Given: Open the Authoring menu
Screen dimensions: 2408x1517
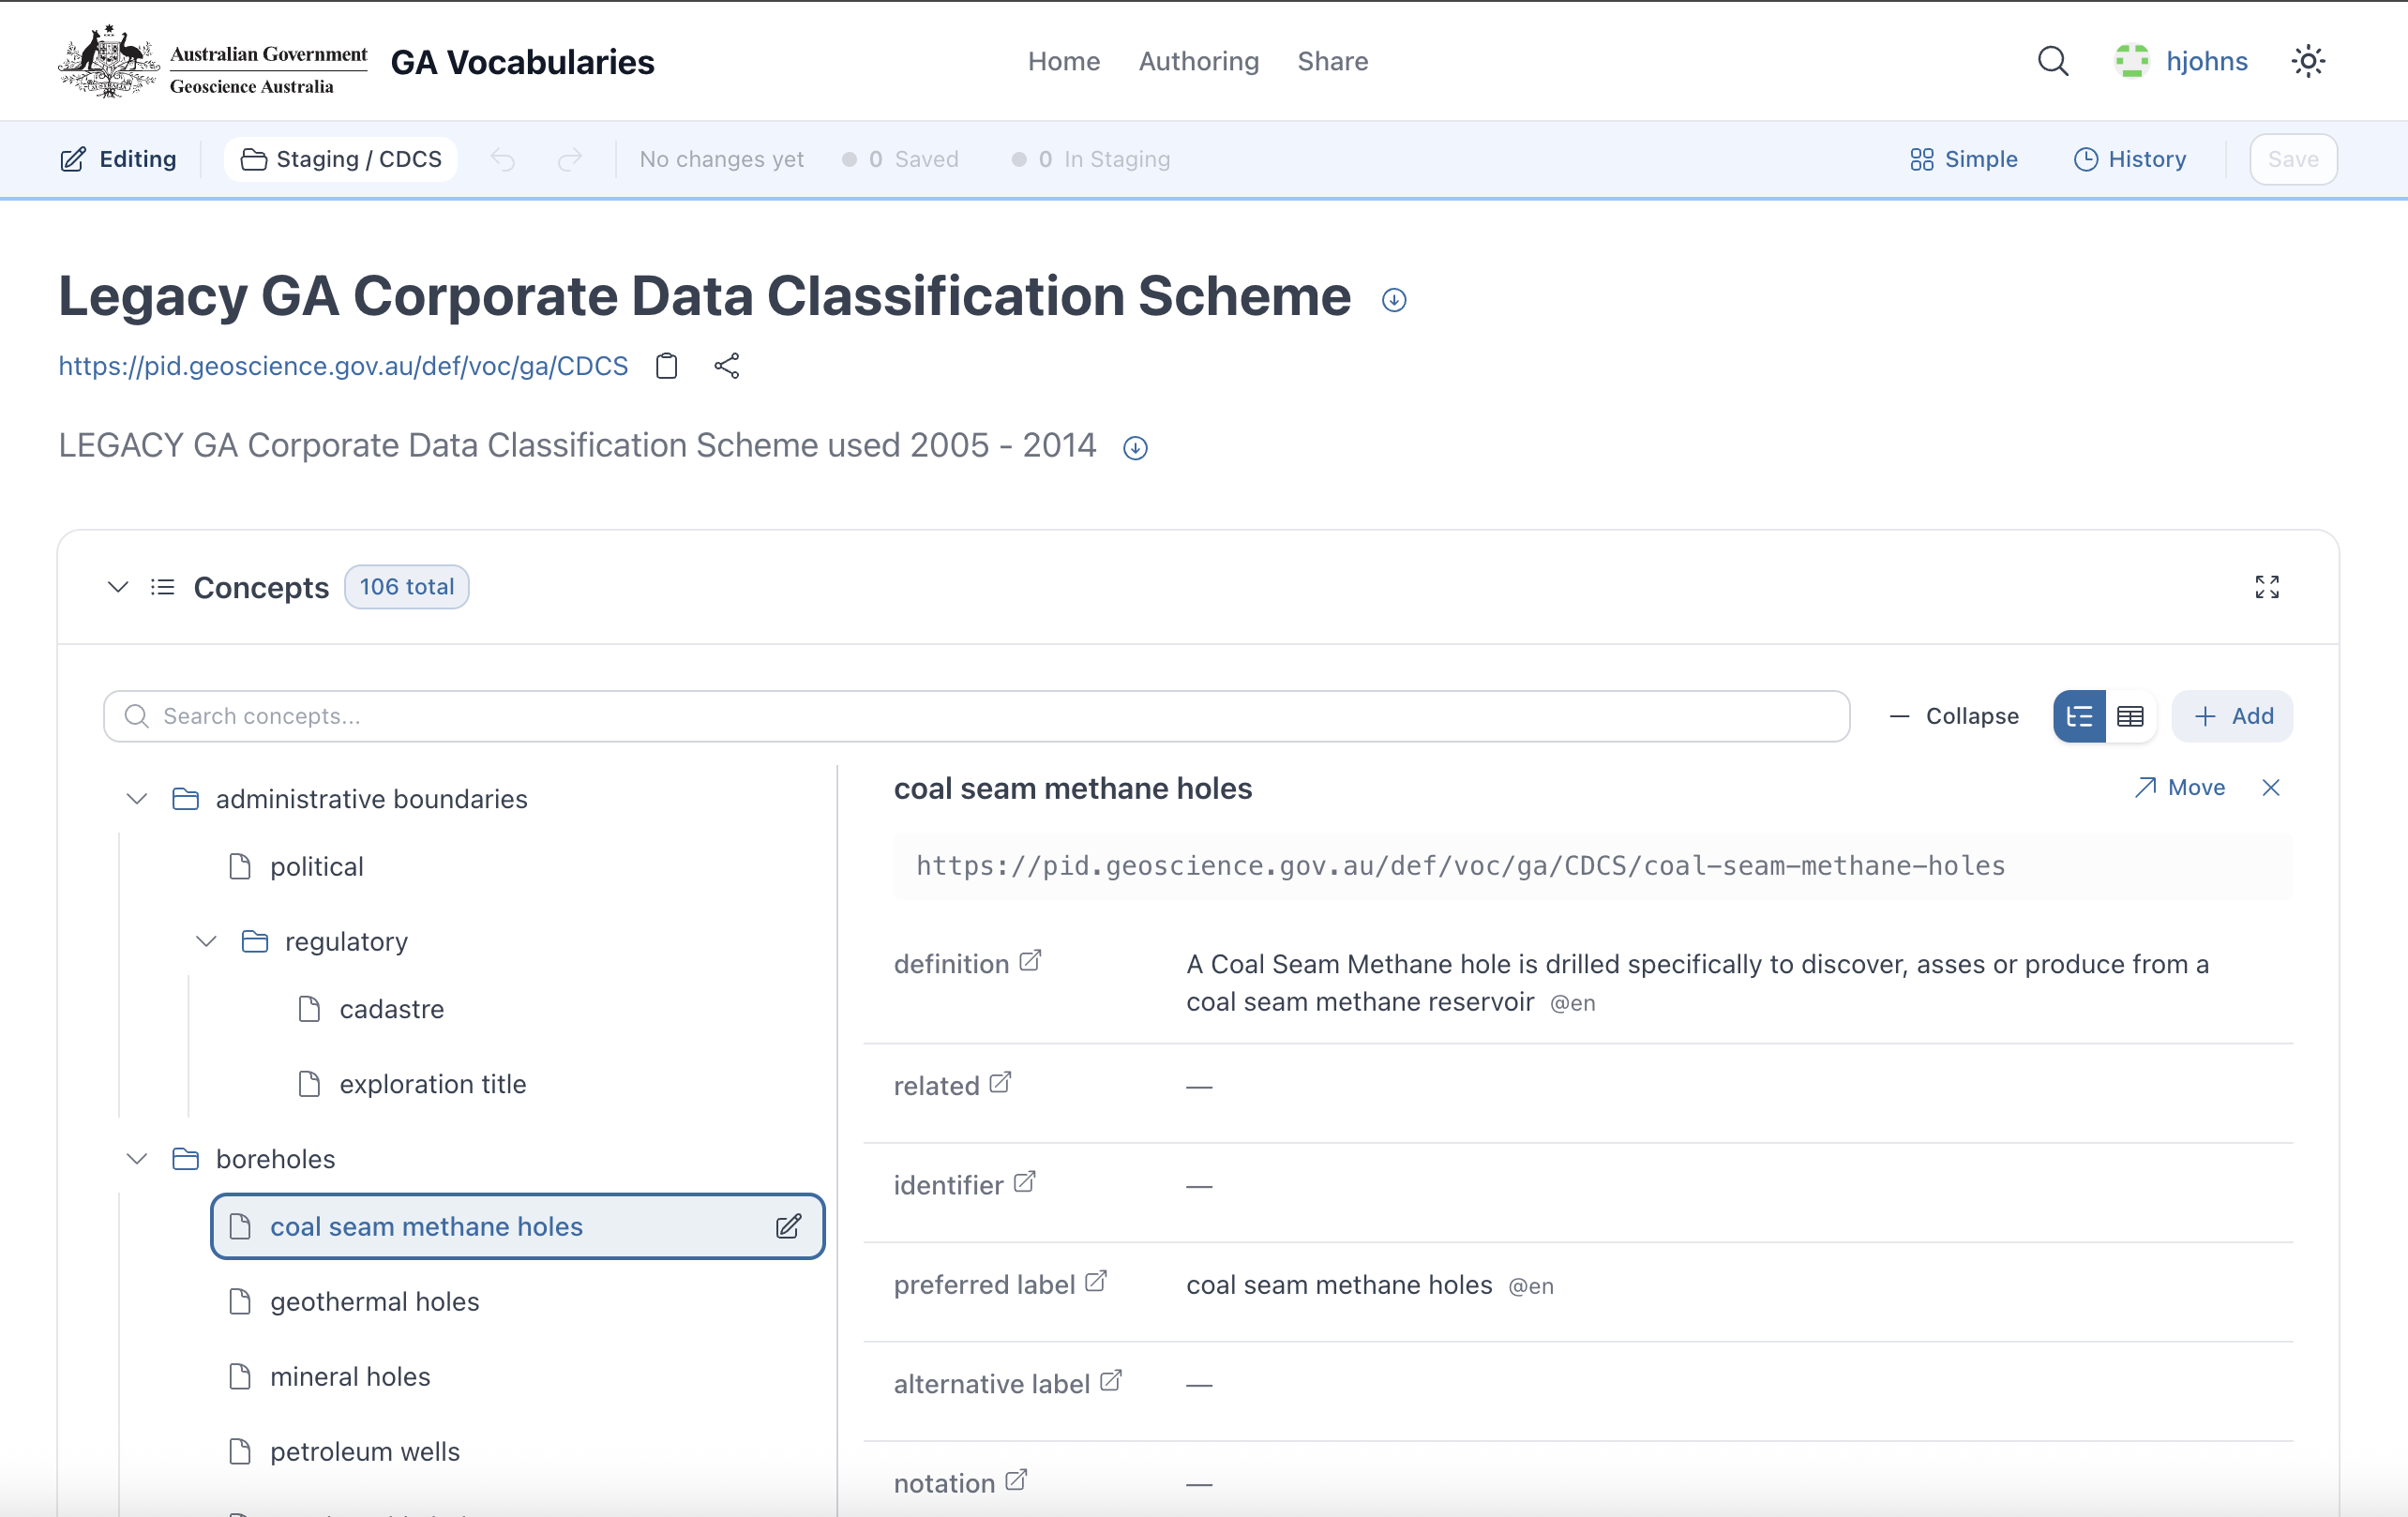Looking at the screenshot, I should (1198, 61).
